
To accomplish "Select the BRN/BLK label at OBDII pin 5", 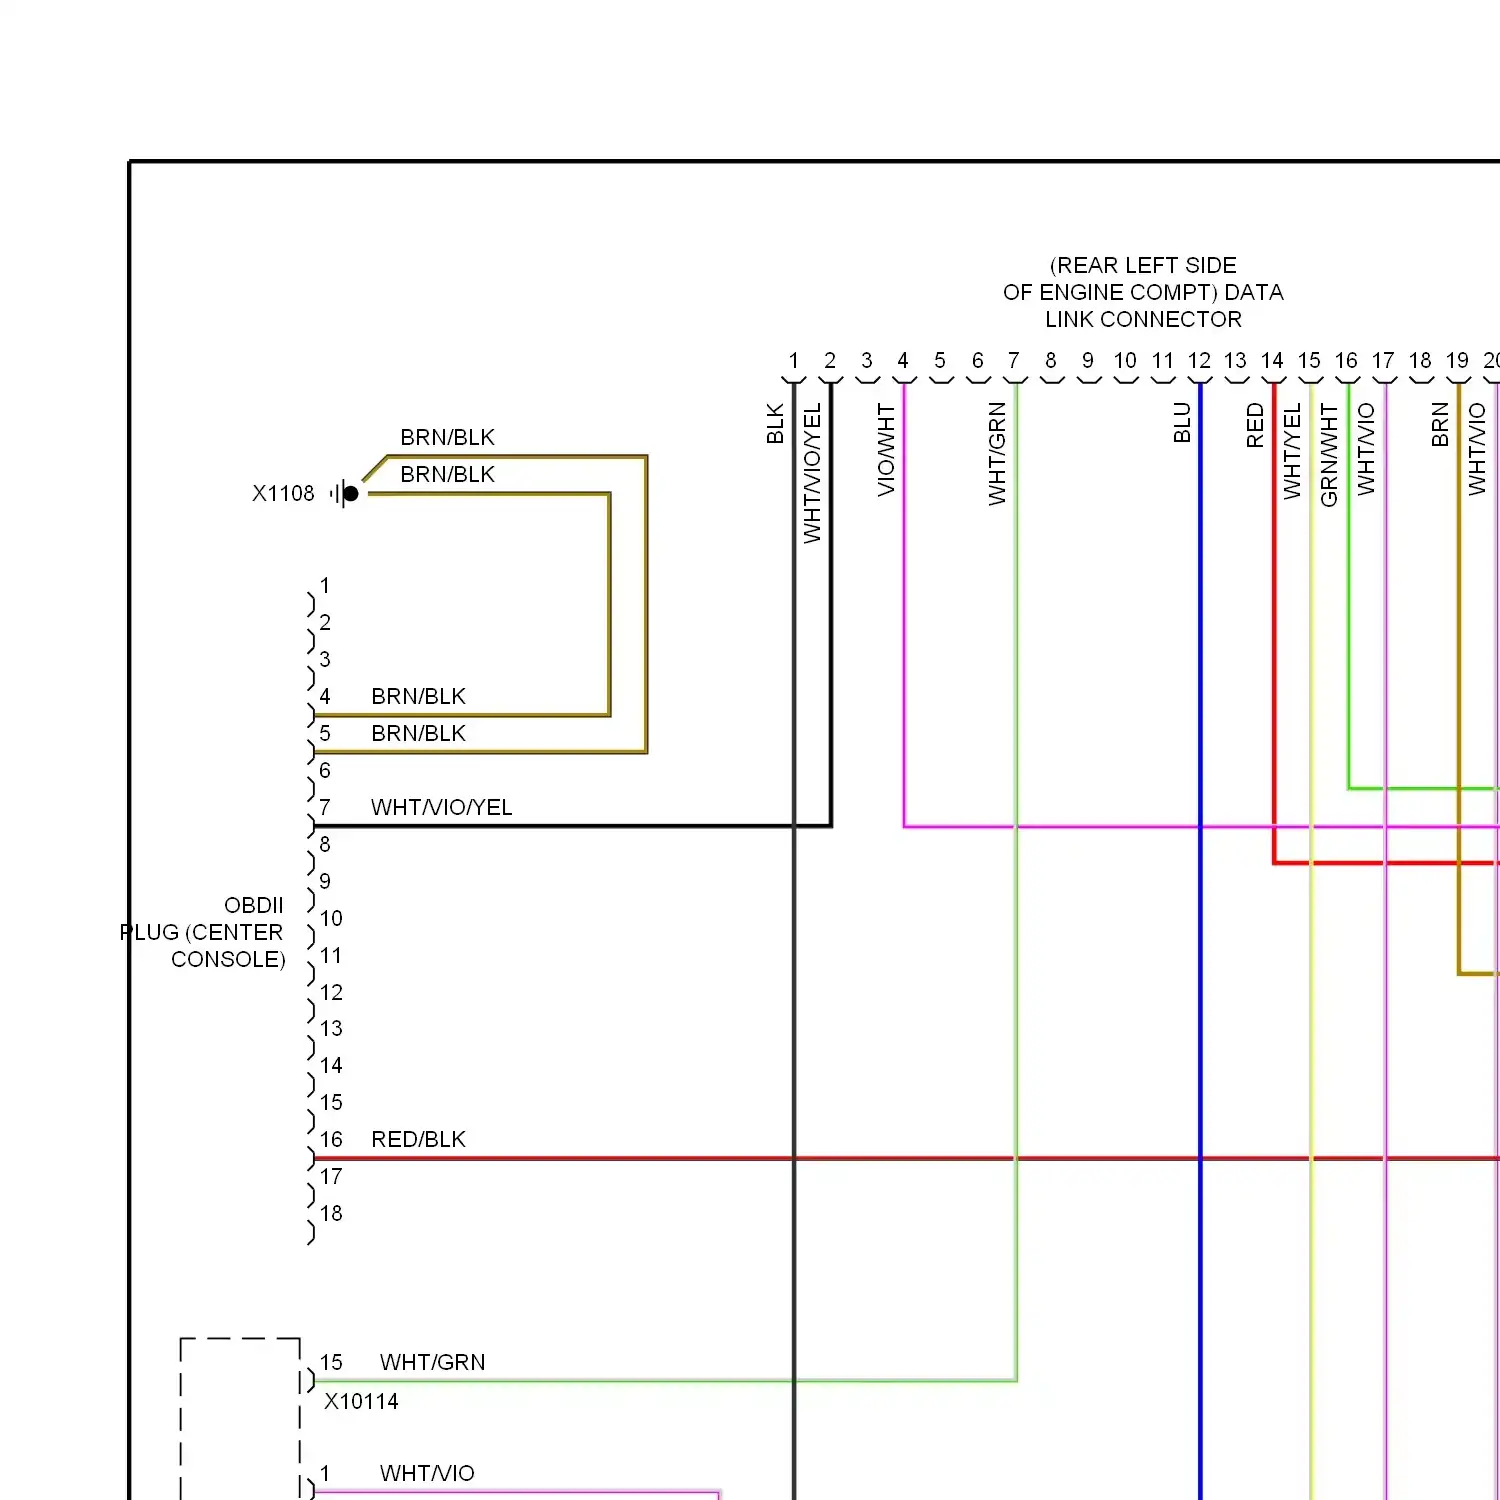I will pyautogui.click(x=418, y=733).
